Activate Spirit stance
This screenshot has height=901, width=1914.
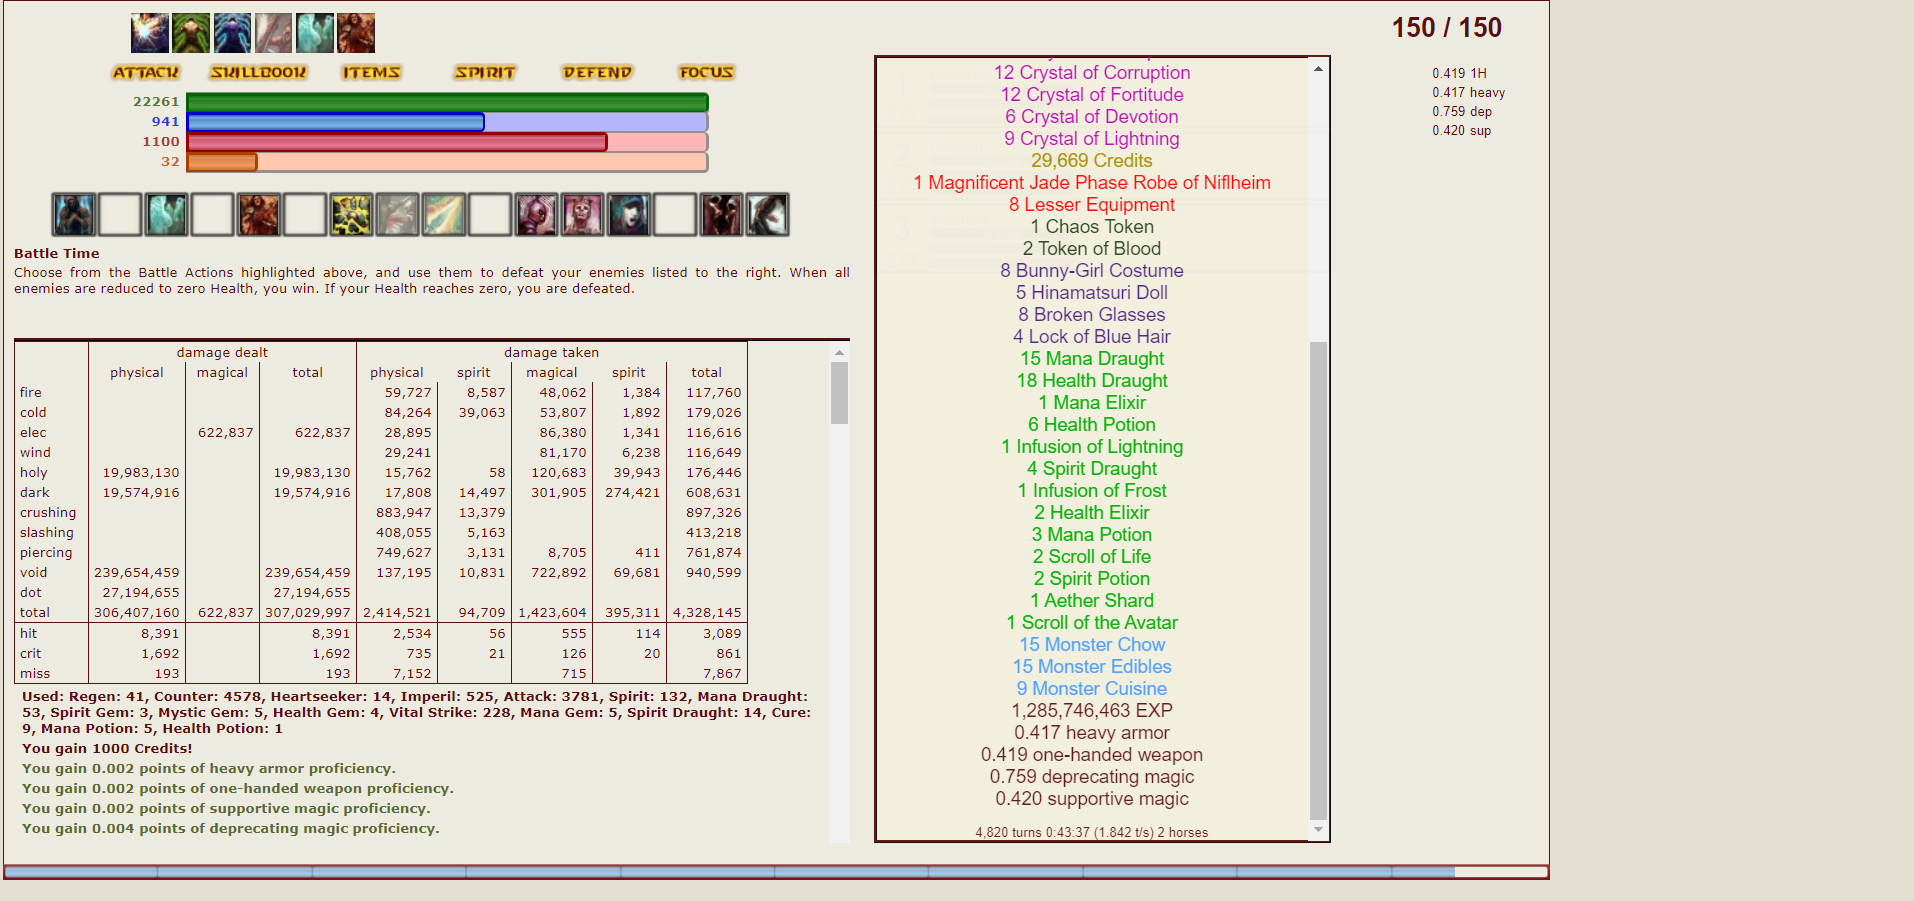[485, 72]
